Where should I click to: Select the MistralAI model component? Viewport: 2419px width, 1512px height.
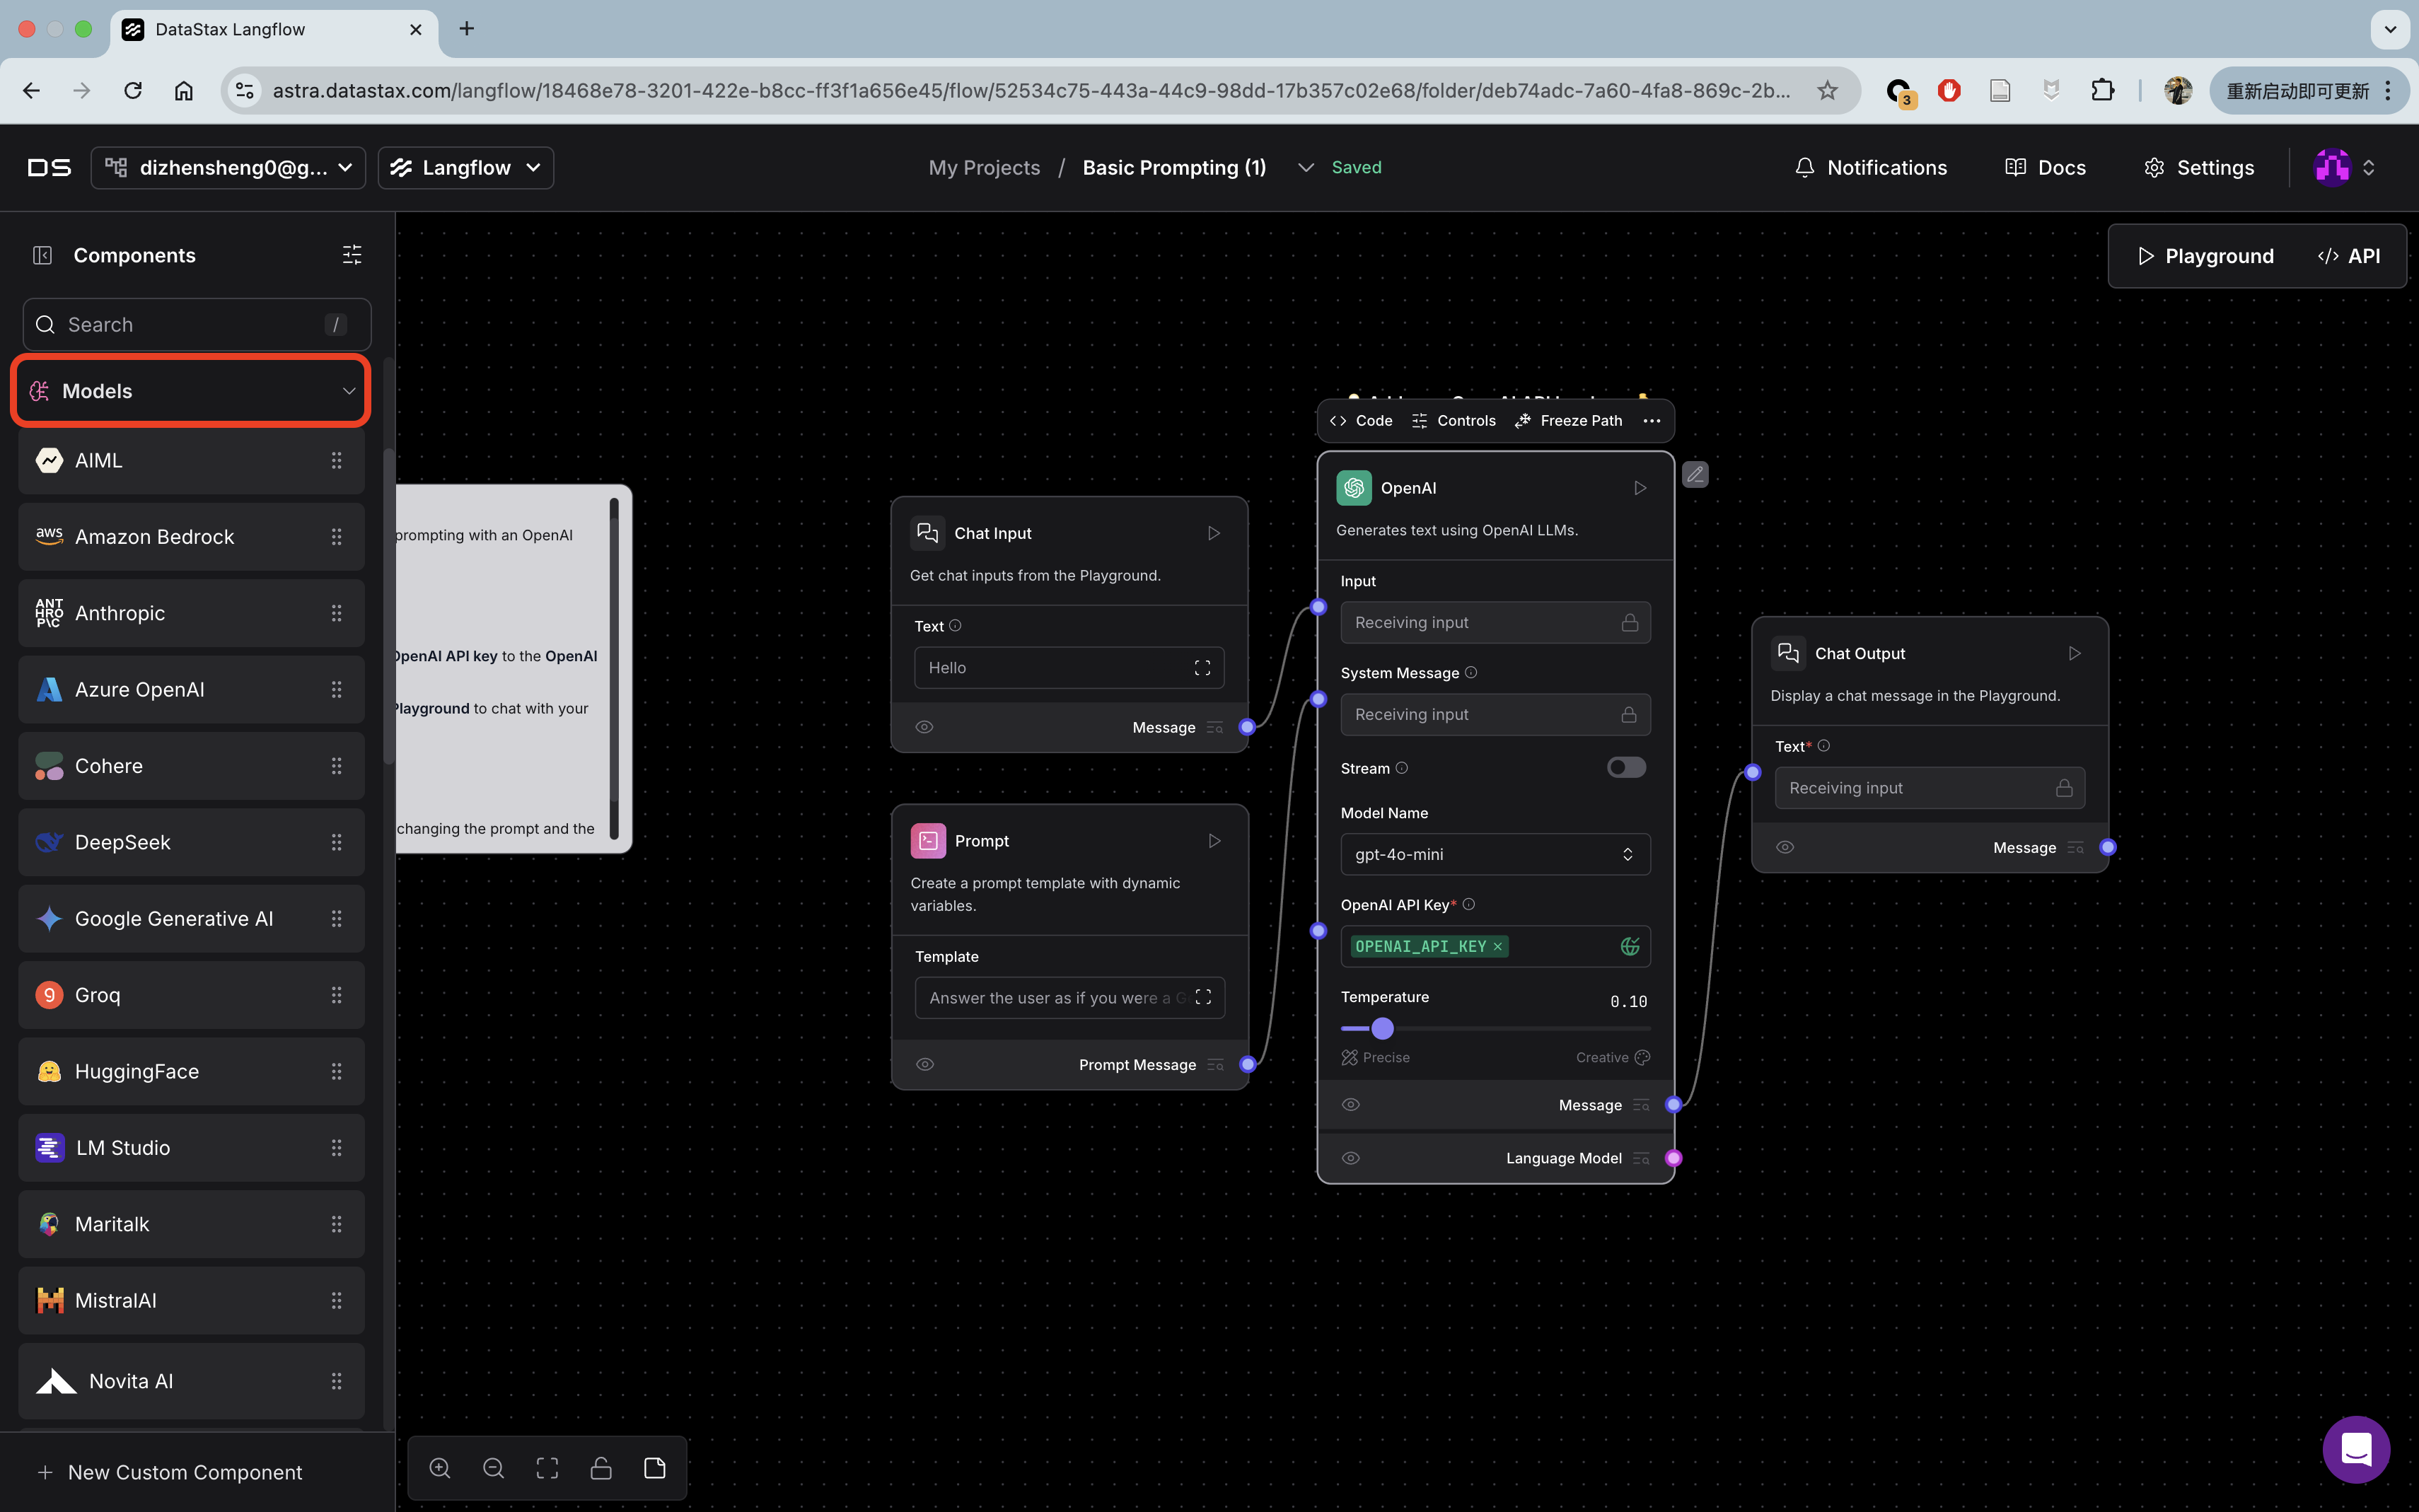click(191, 1300)
